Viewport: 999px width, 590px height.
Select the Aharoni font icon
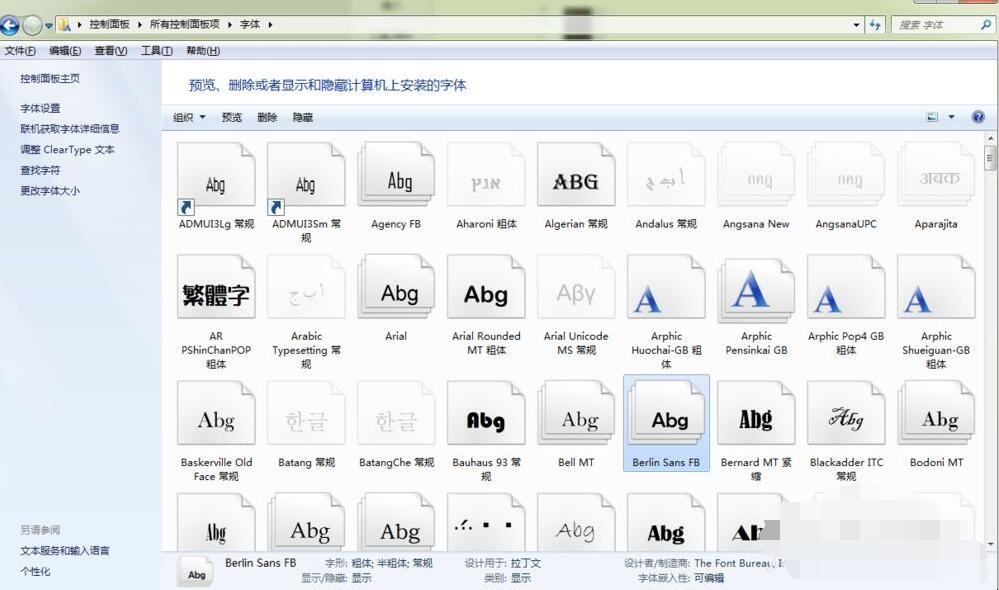(486, 175)
